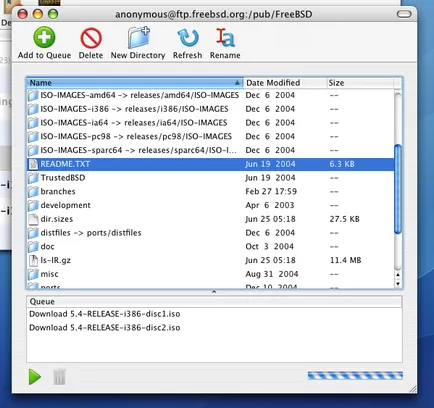
Task: Start the queue with green play button
Action: 35,377
